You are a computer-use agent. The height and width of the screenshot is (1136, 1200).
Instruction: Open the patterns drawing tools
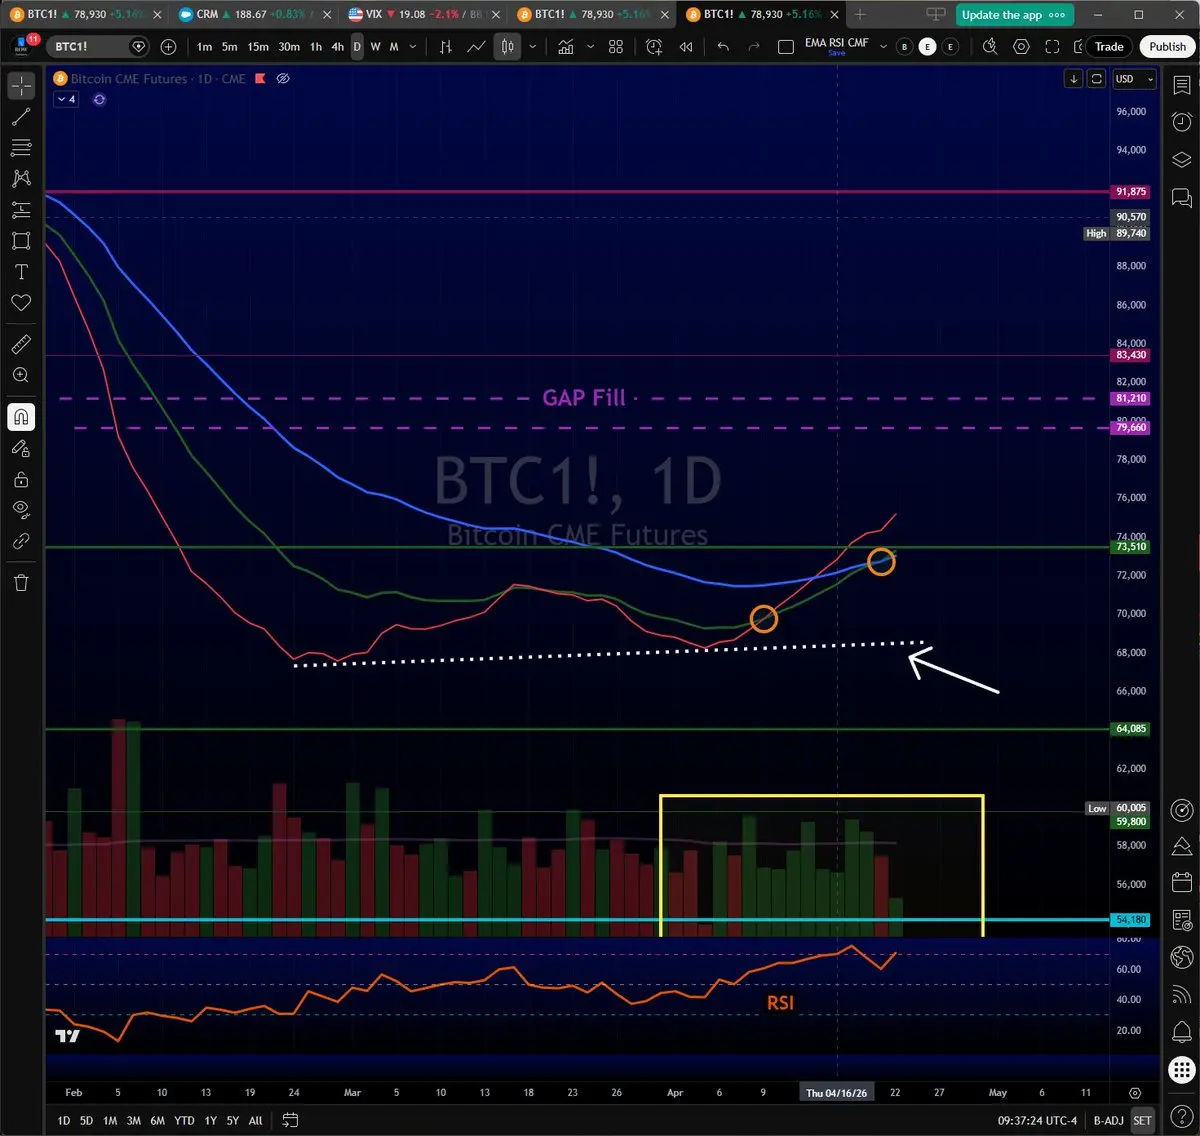tap(21, 179)
